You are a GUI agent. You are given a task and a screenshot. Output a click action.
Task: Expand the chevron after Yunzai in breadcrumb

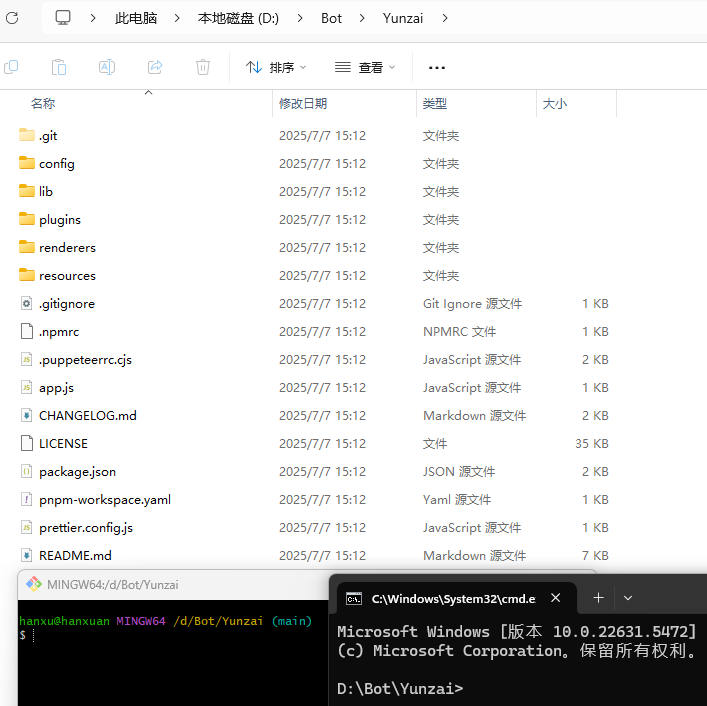click(444, 18)
